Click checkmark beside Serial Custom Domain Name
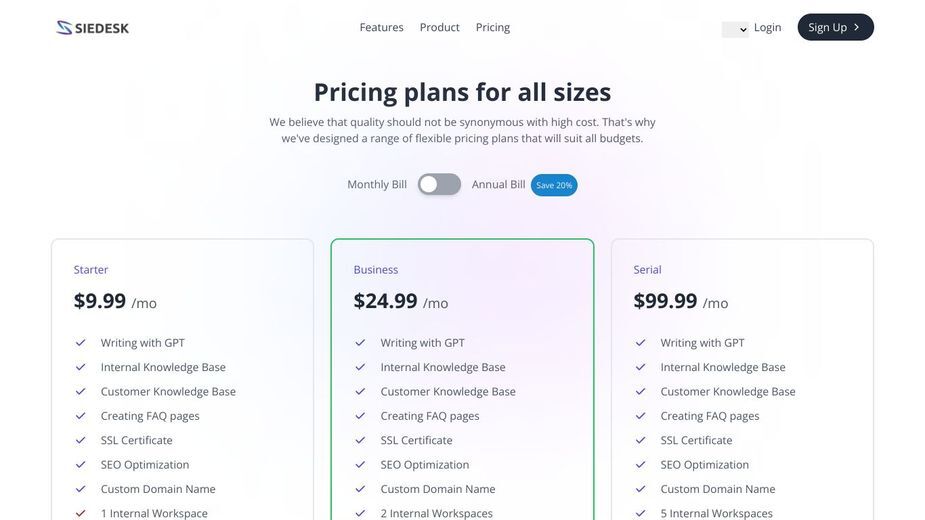 (641, 489)
